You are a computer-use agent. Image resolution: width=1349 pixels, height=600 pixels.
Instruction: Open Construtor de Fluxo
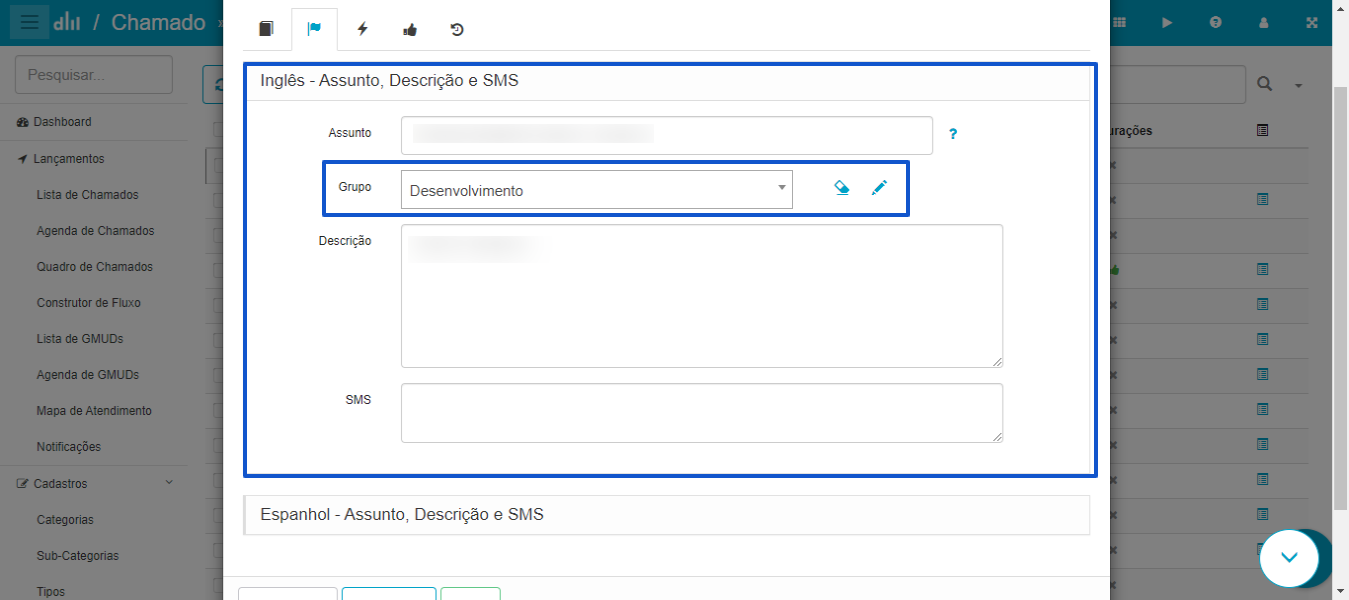click(89, 303)
